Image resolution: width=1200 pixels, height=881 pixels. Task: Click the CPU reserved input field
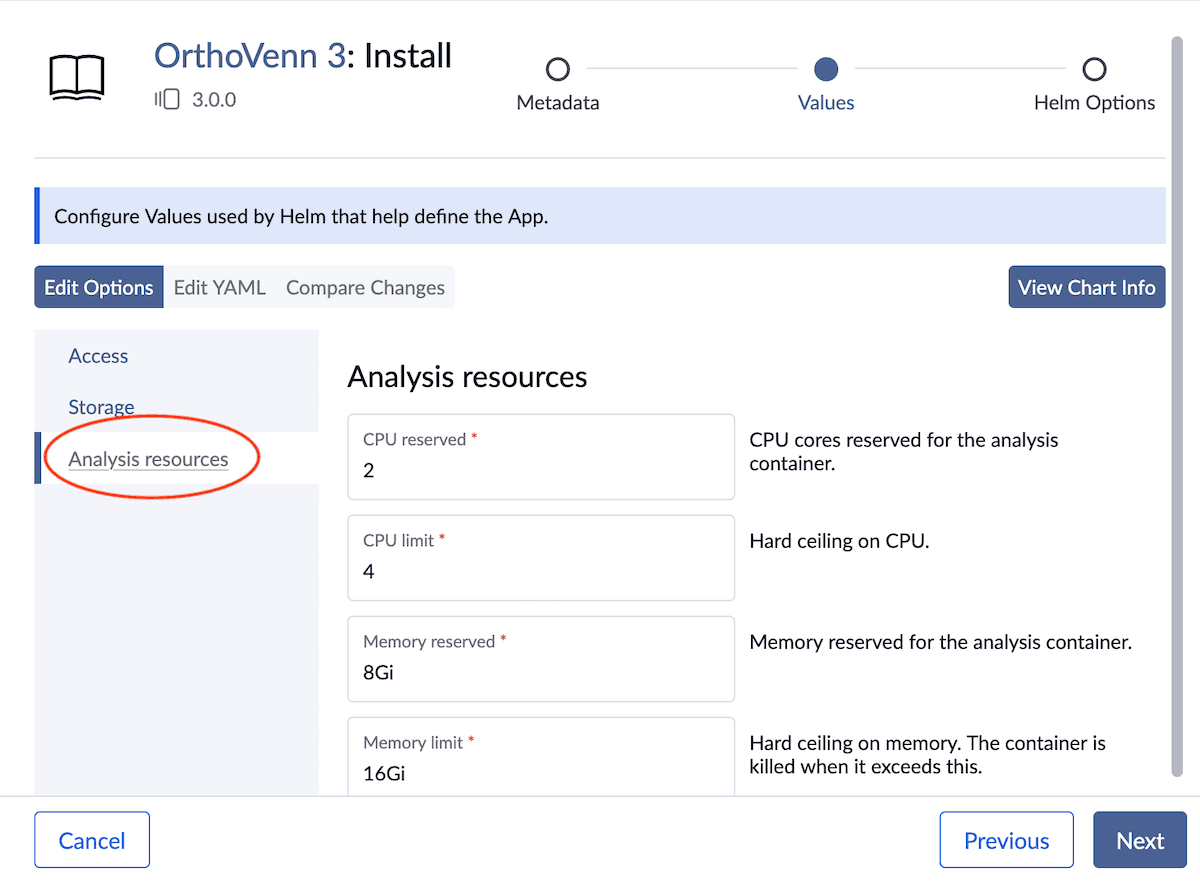tap(541, 457)
